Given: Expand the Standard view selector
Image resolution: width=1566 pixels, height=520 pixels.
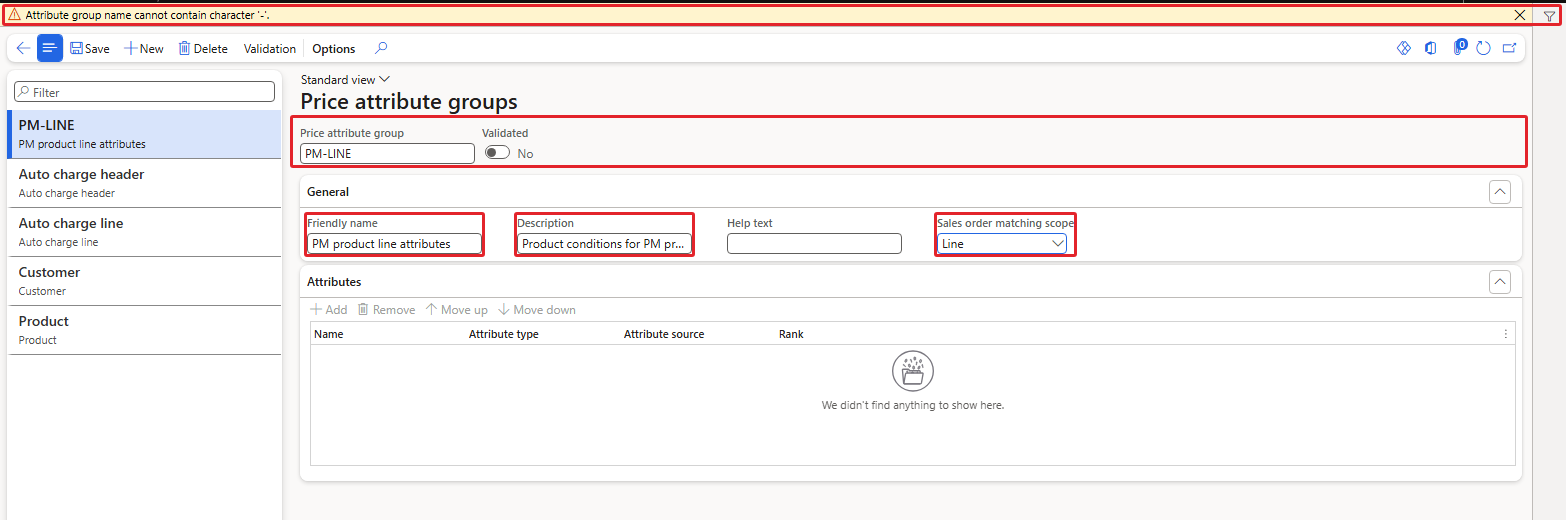Looking at the screenshot, I should (345, 80).
